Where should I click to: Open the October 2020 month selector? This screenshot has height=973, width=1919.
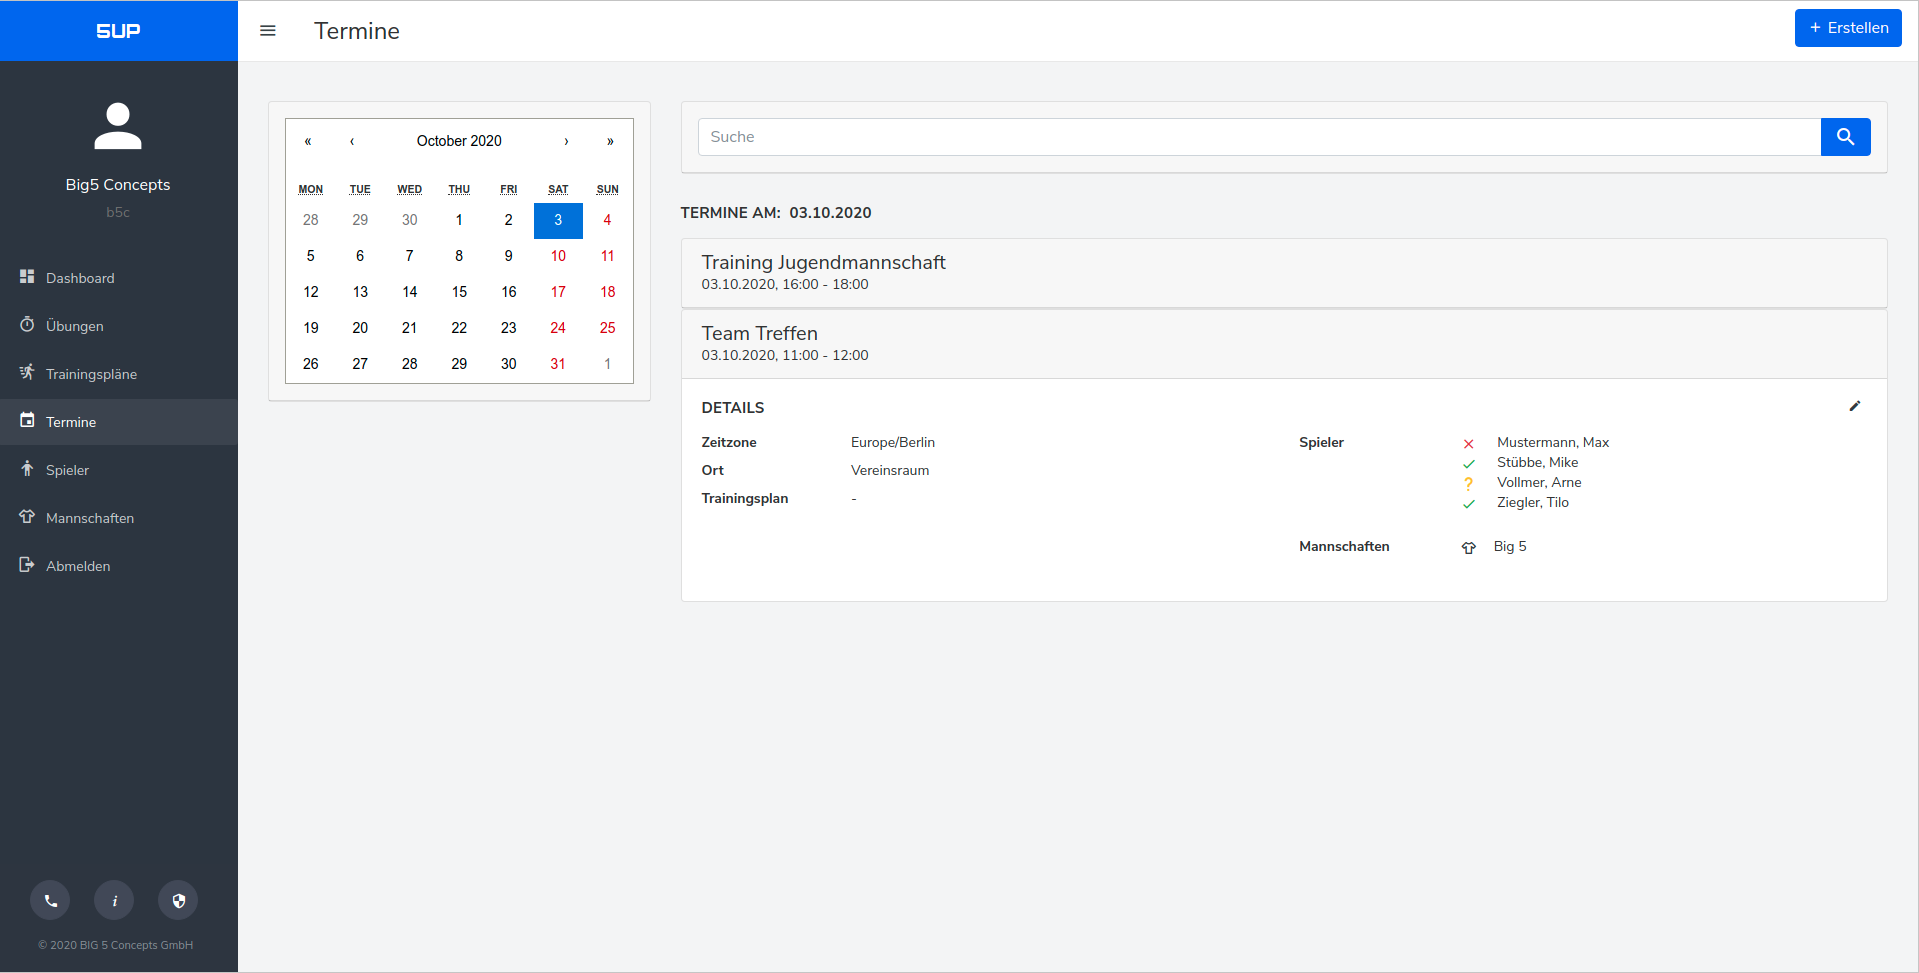pyautogui.click(x=459, y=141)
